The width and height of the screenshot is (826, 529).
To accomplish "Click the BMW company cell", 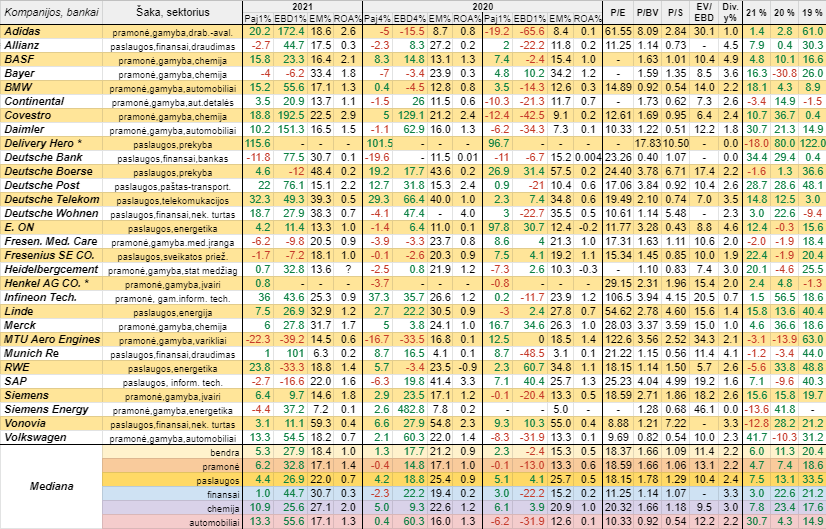I will pyautogui.click(x=51, y=87).
